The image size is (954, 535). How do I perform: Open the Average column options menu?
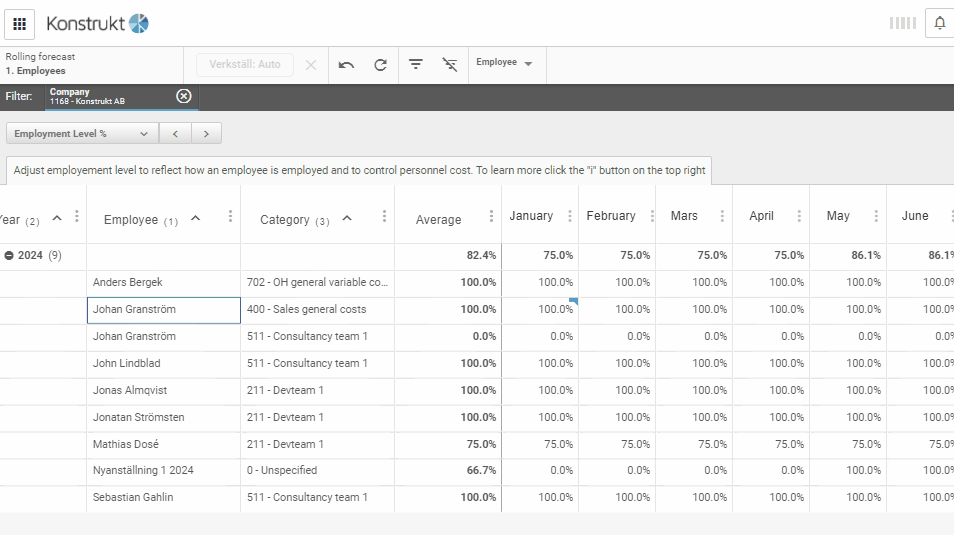point(491,217)
